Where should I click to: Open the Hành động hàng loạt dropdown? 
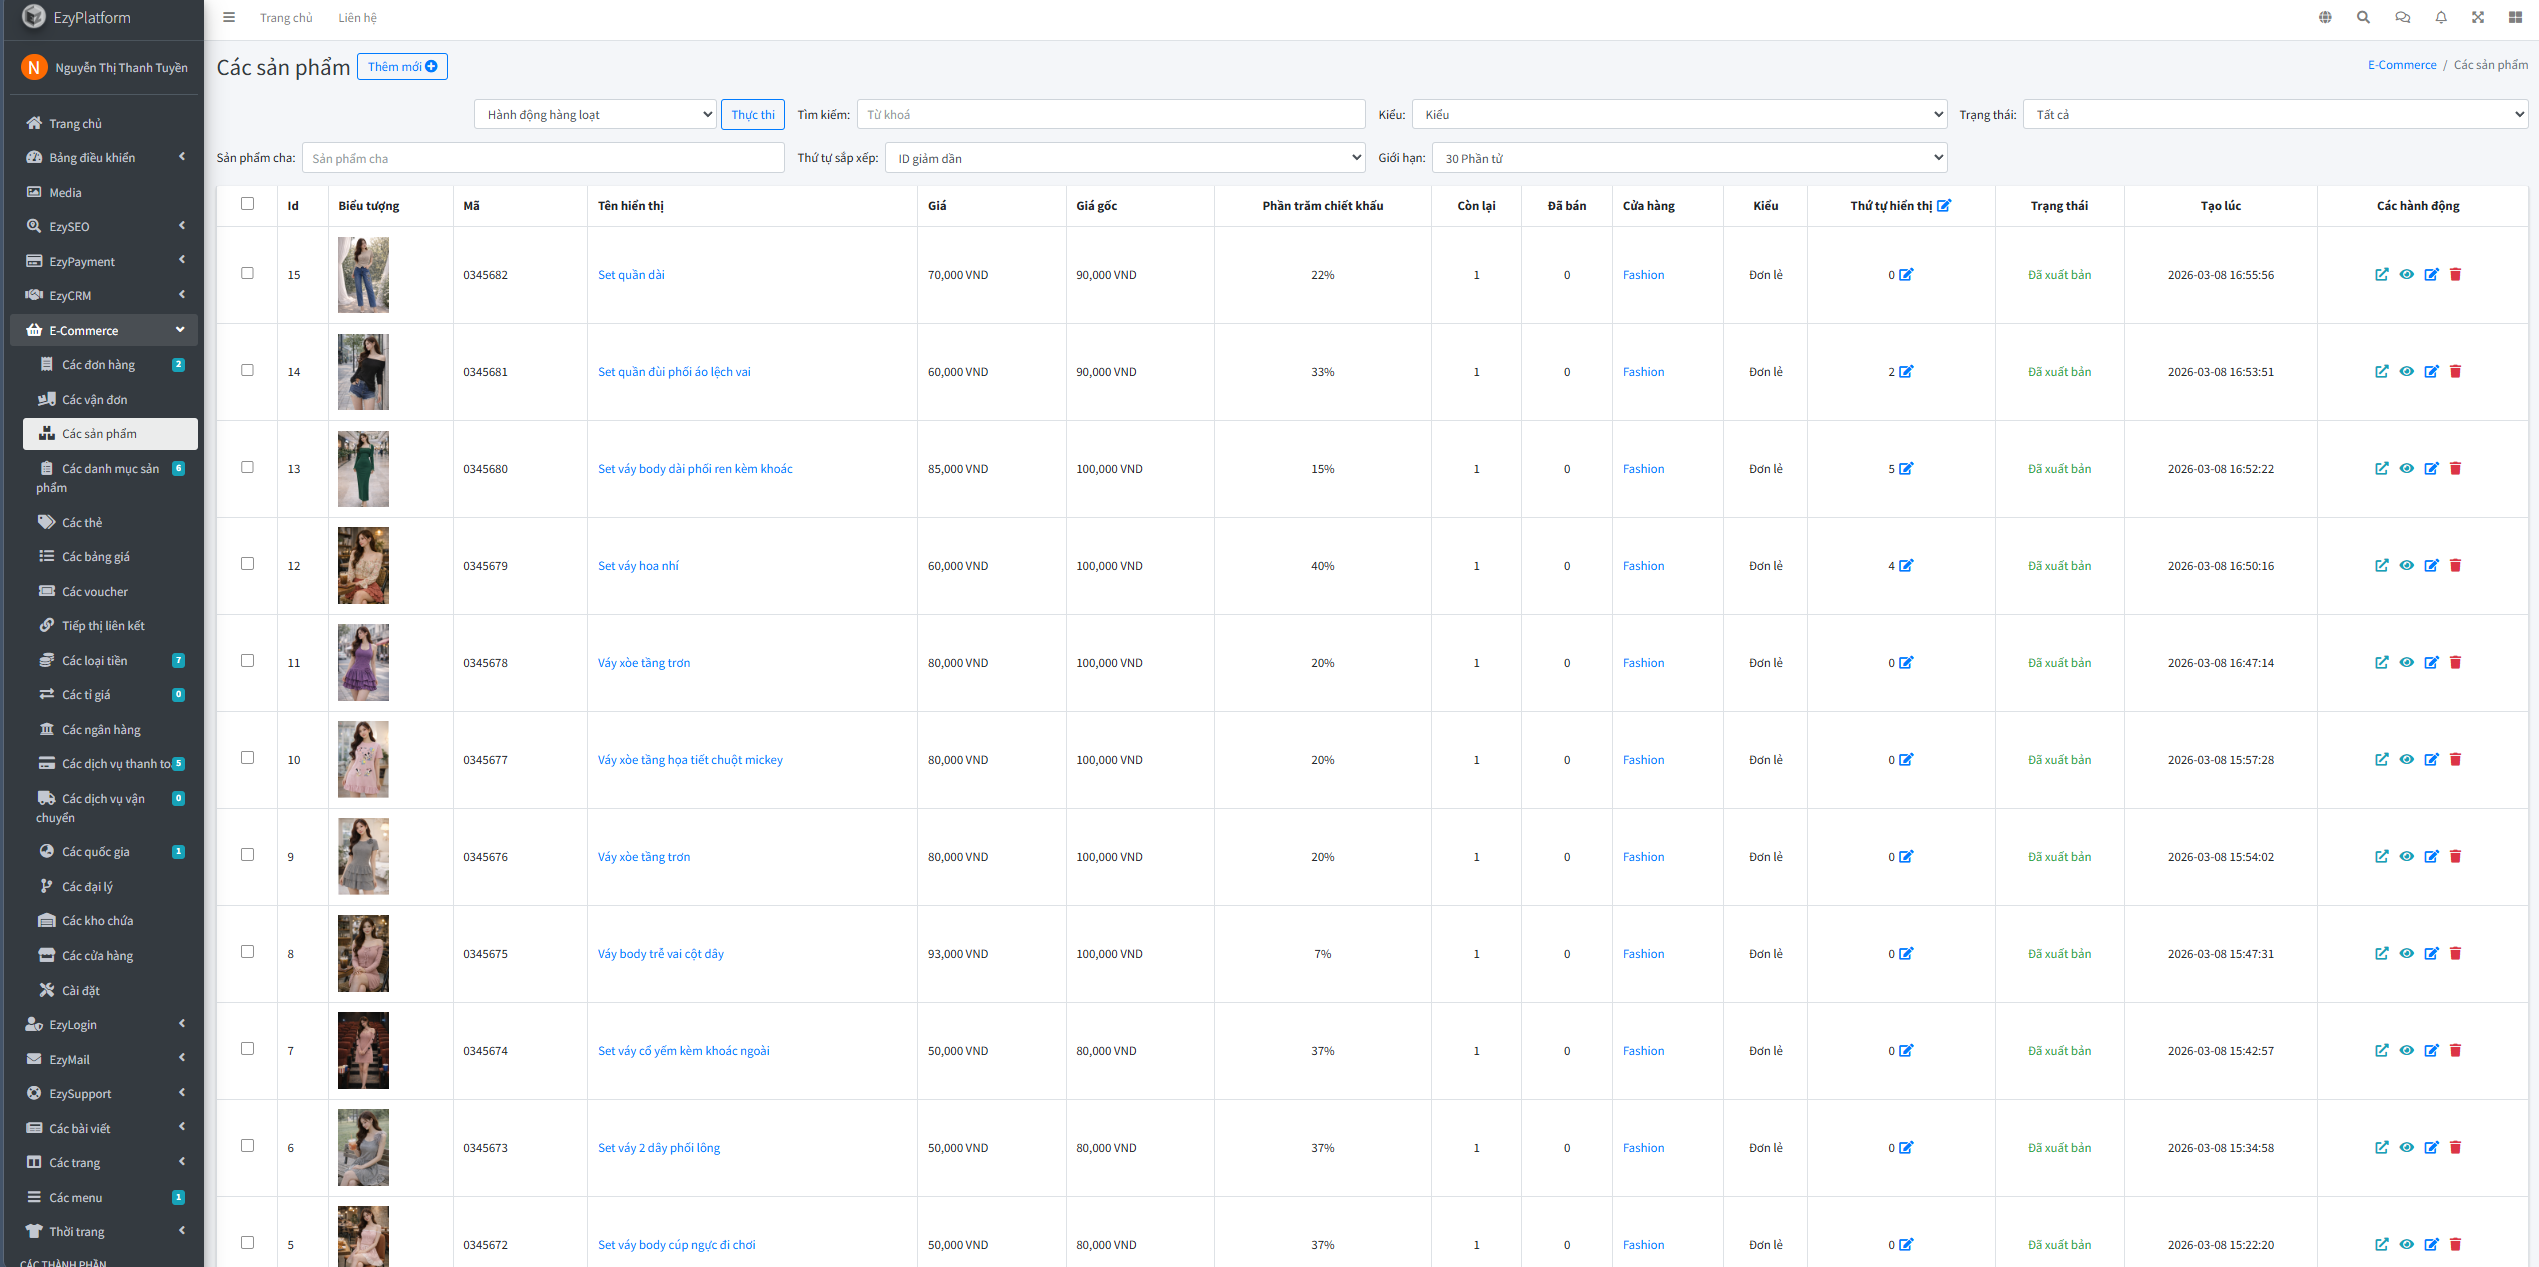(595, 115)
